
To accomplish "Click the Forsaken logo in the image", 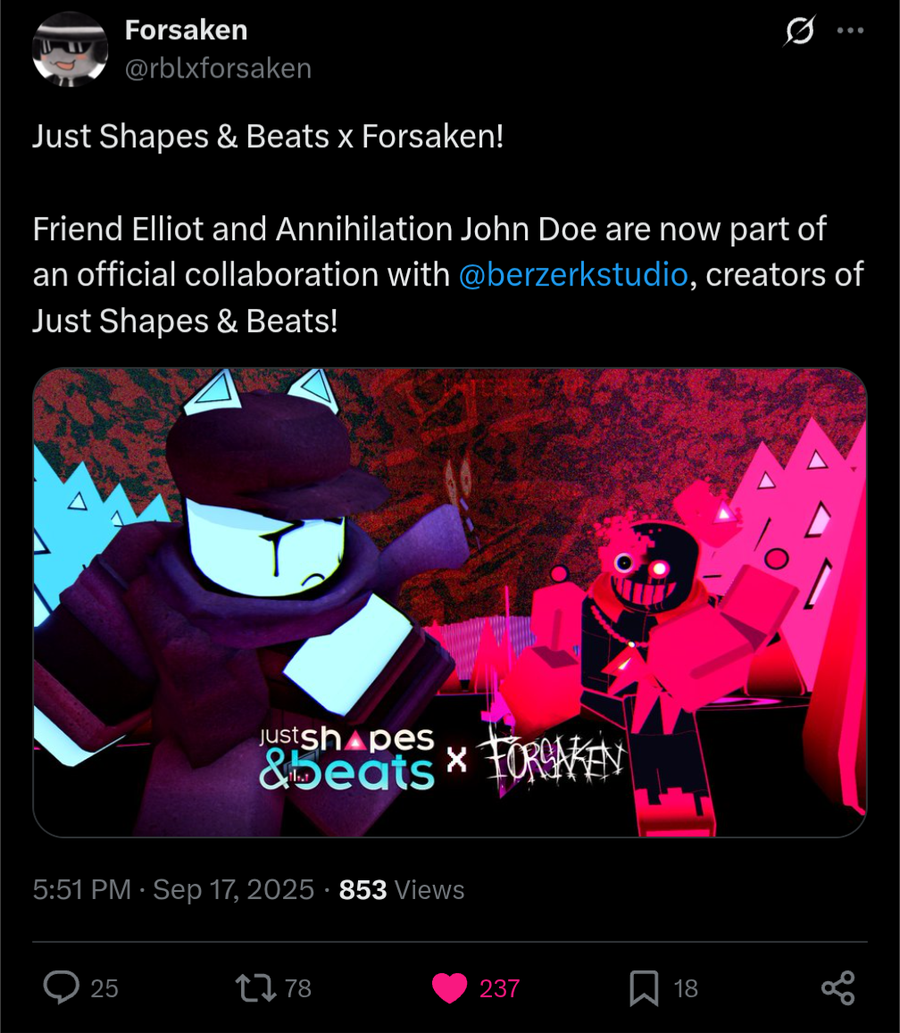I will click(x=552, y=758).
